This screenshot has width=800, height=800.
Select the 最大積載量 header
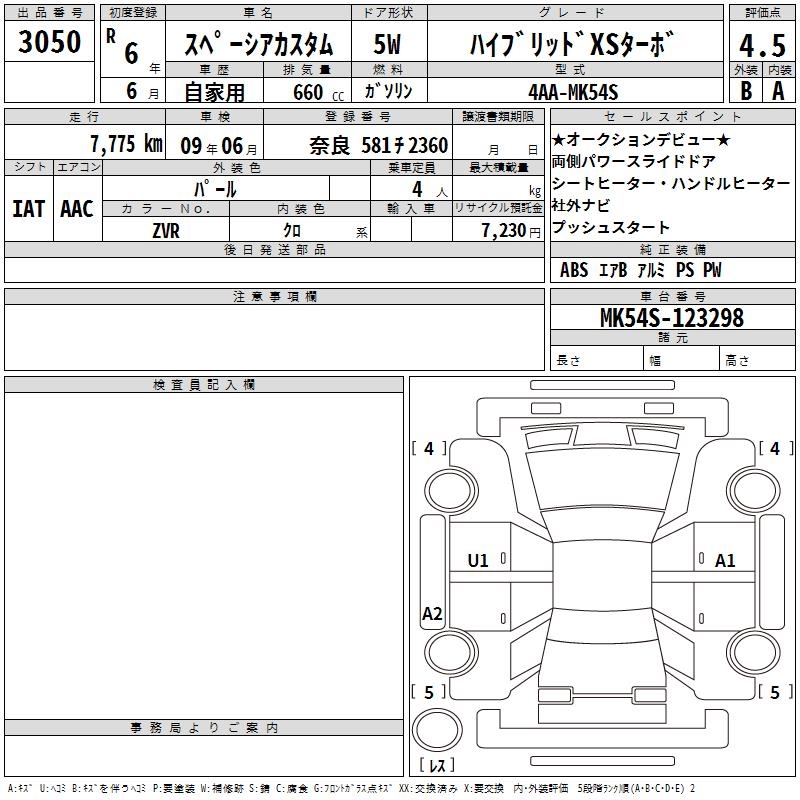point(498,167)
